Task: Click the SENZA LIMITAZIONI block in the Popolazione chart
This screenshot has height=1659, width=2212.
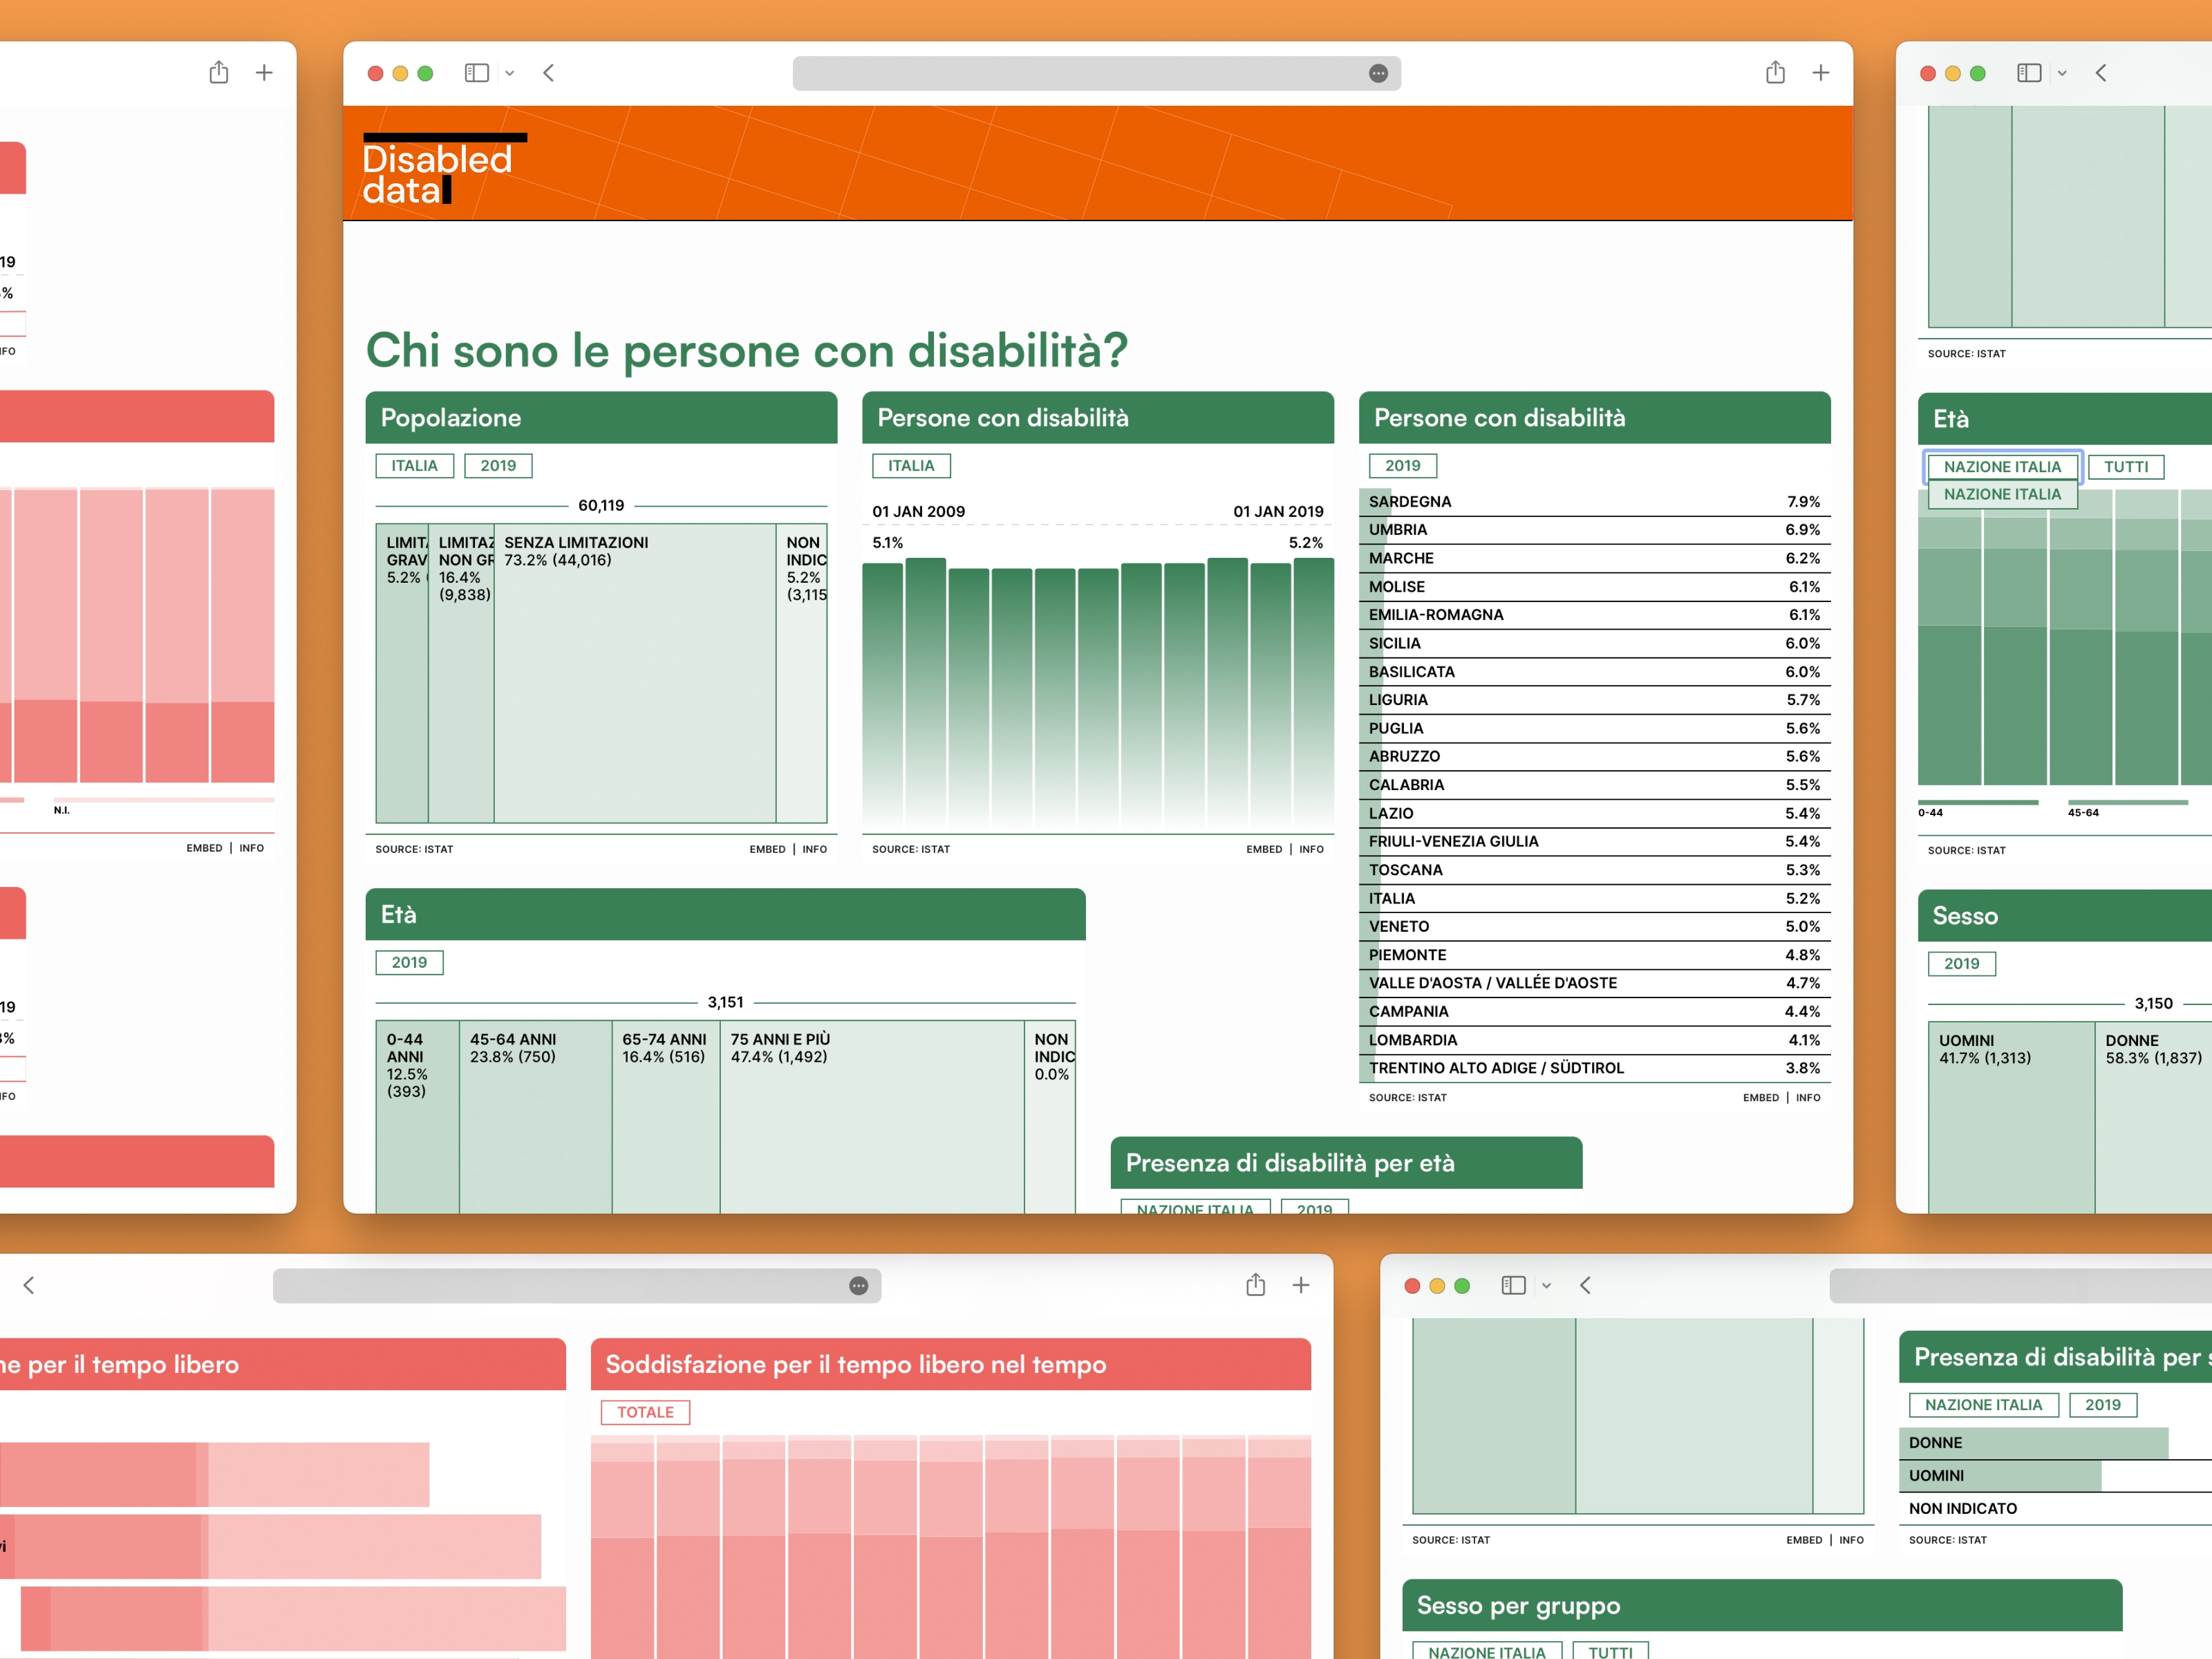Action: 635,673
